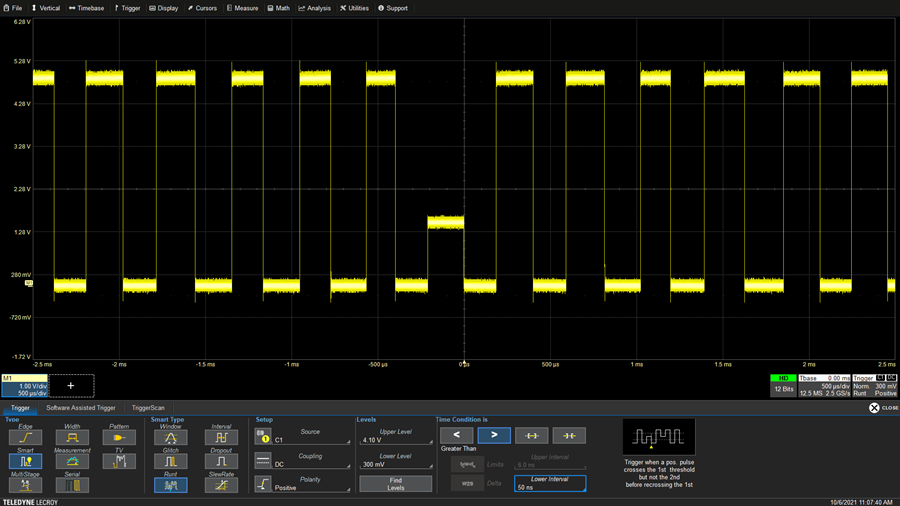Choose the Width trigger type
Screen dimensions: 900x506
72,437
